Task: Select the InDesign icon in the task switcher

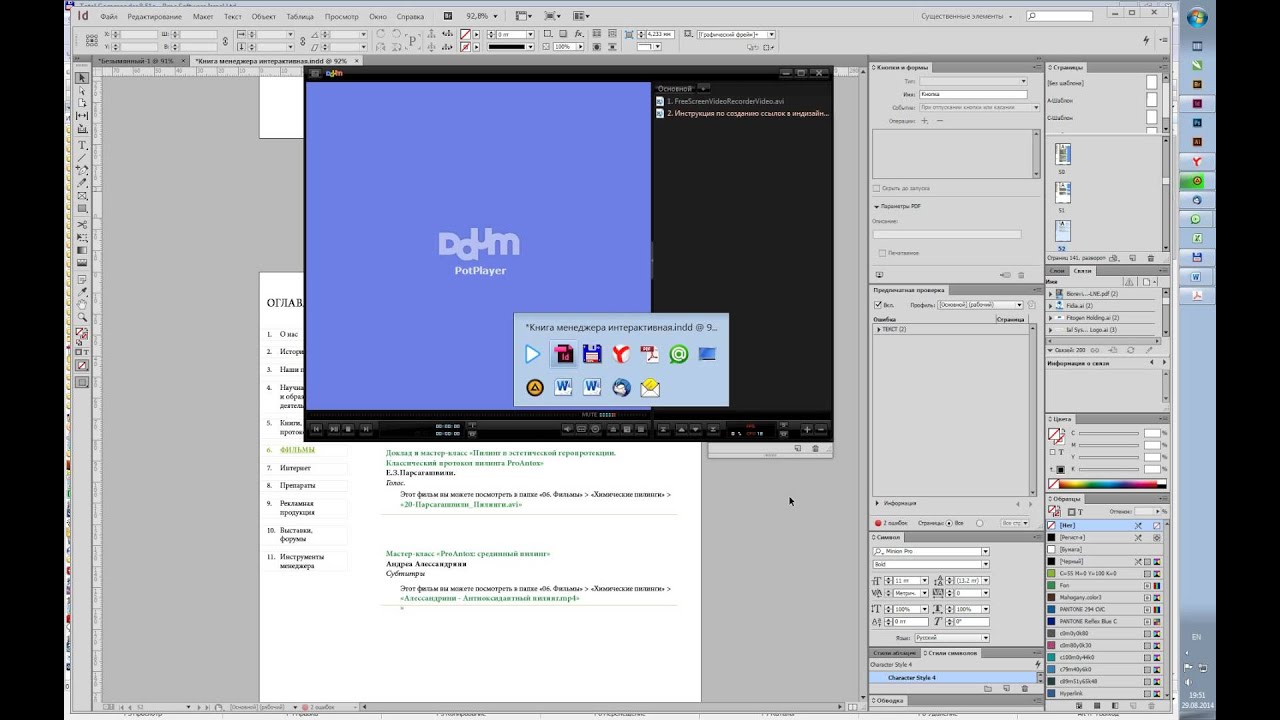Action: click(x=563, y=353)
